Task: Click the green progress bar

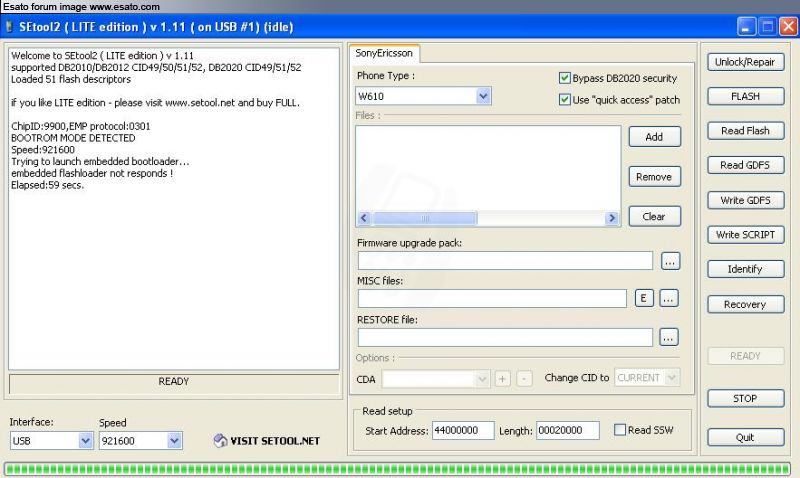Action: [x=397, y=468]
